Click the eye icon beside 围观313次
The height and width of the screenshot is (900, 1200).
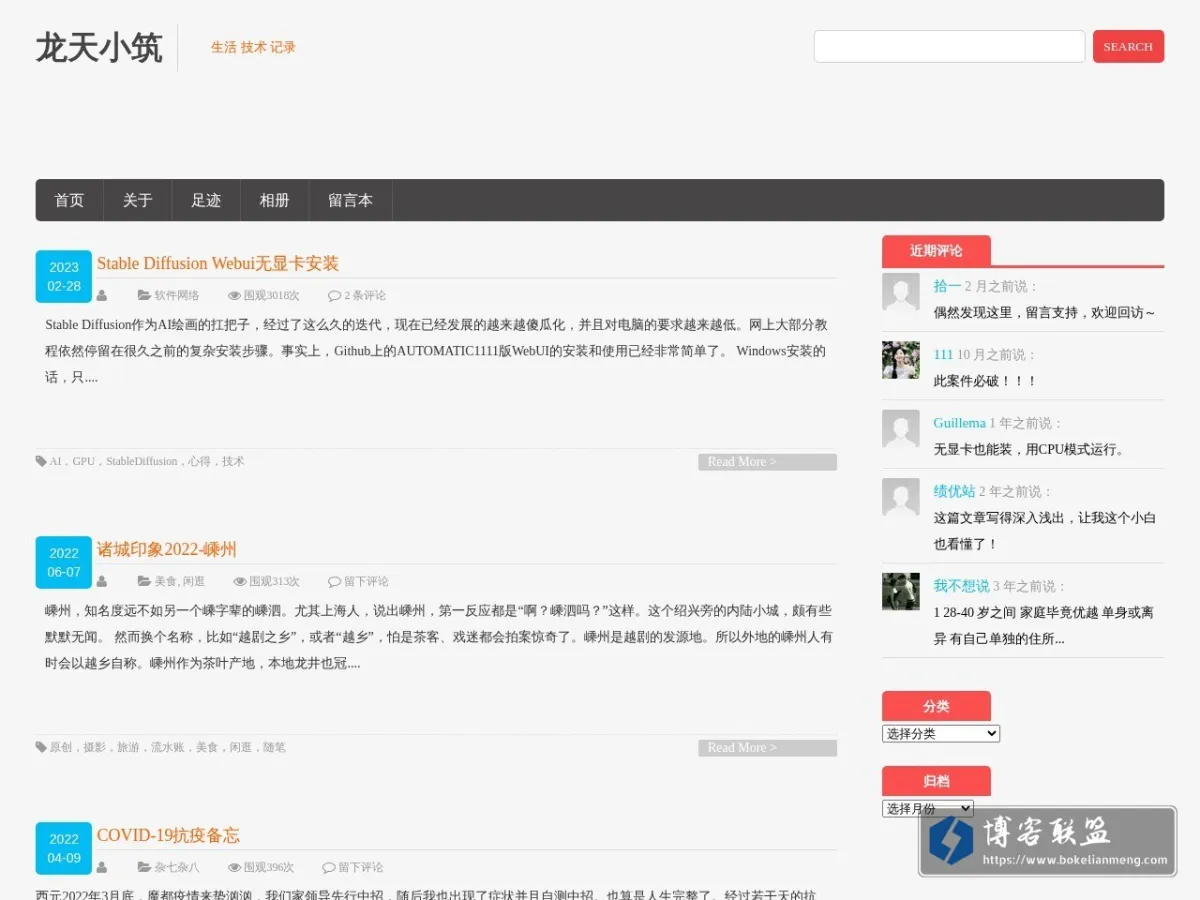(240, 582)
